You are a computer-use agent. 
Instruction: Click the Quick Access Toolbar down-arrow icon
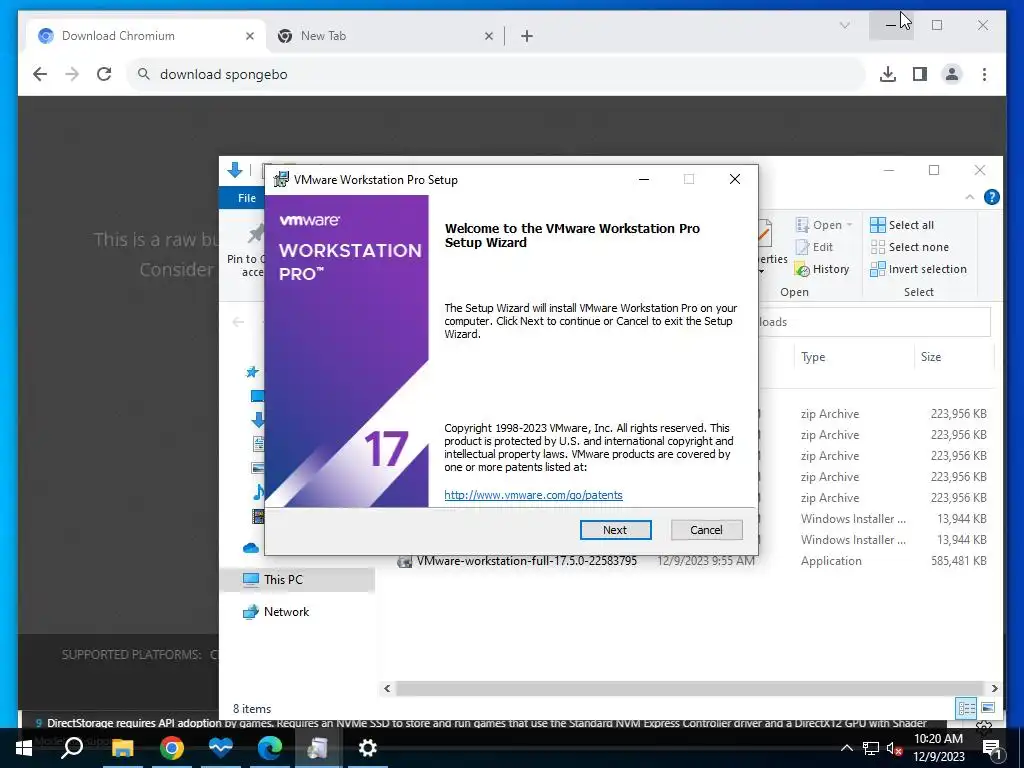click(234, 170)
